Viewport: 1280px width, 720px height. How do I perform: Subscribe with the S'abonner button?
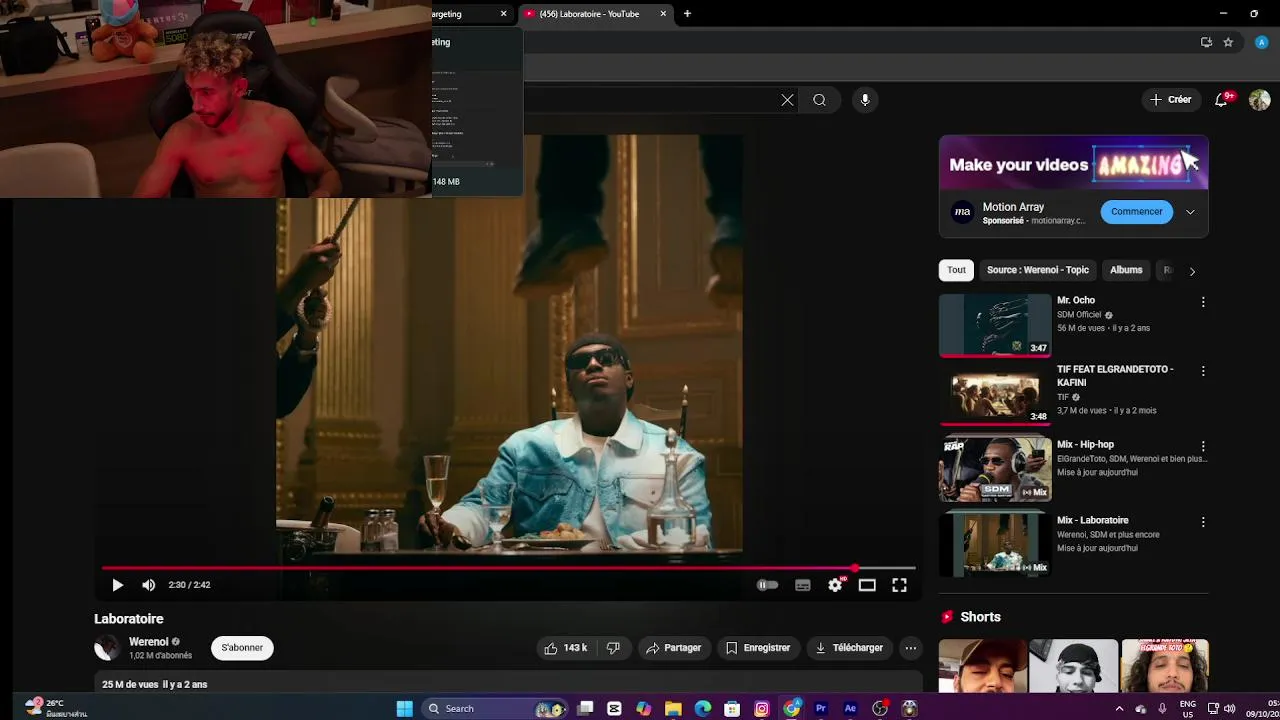click(242, 648)
